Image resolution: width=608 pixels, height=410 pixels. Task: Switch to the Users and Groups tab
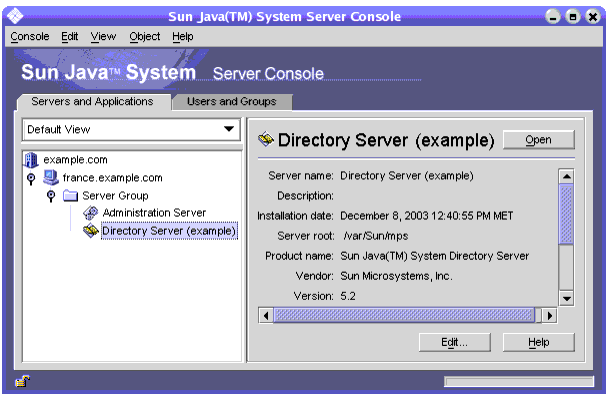pos(231,102)
